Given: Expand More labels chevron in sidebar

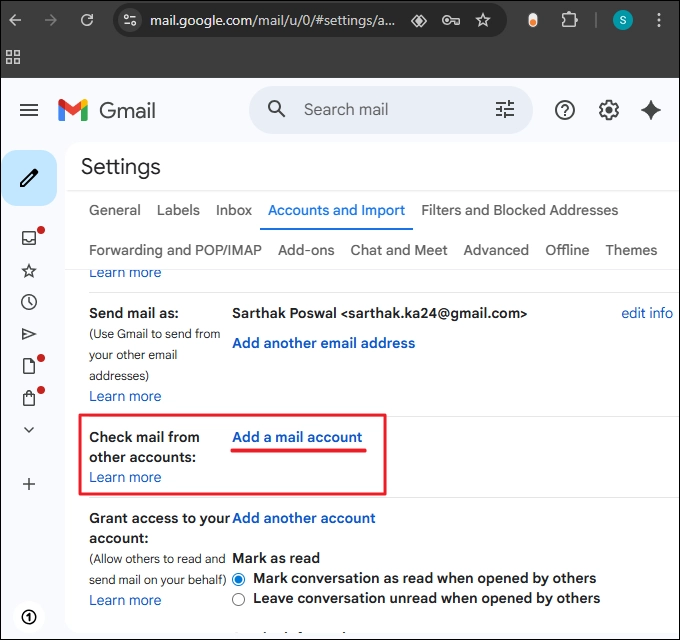Looking at the screenshot, I should [29, 430].
